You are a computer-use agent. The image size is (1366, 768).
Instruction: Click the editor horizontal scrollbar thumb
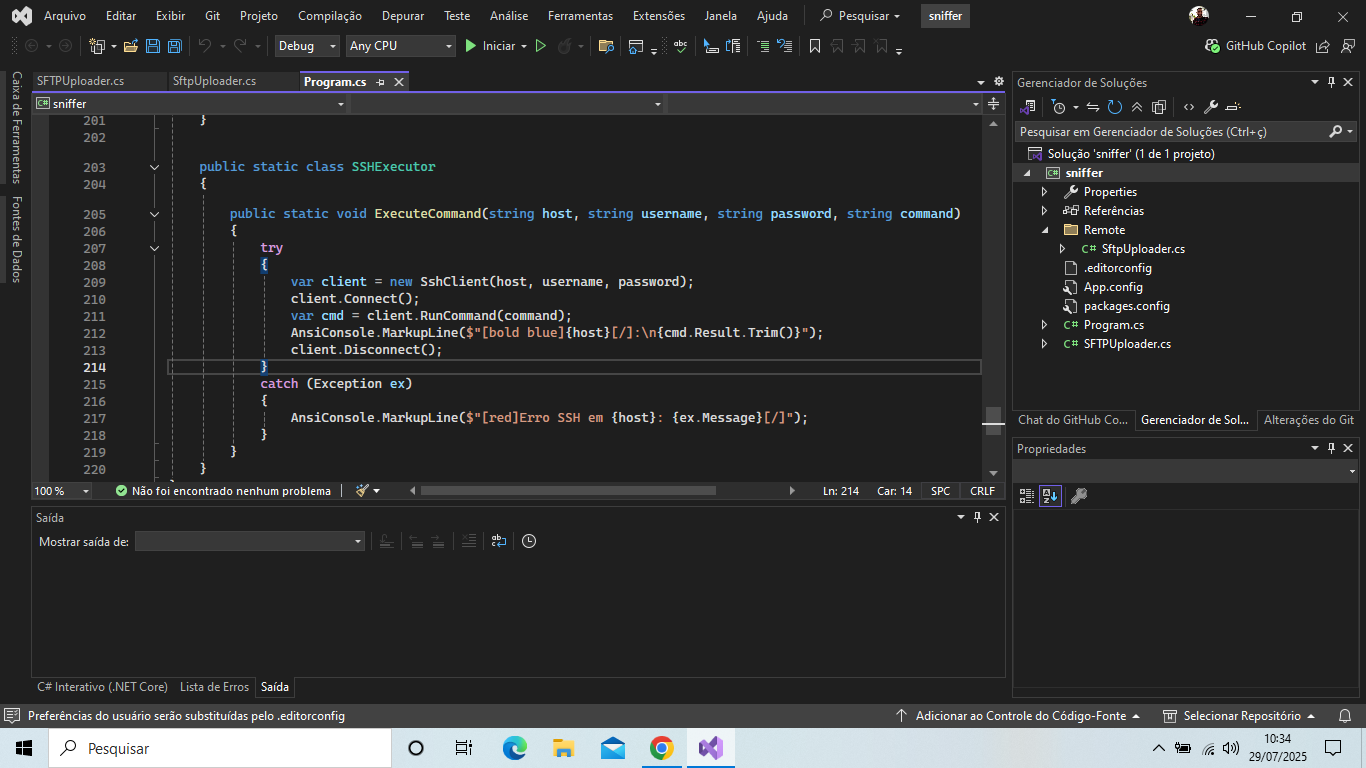tap(568, 491)
